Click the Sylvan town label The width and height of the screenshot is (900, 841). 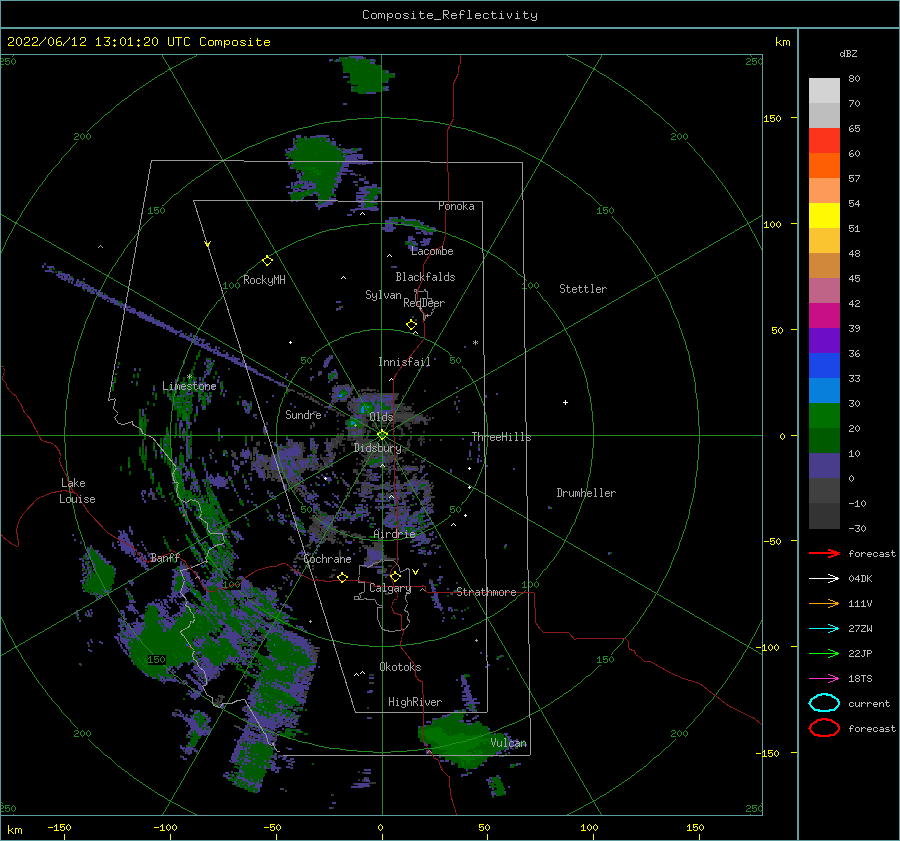(x=383, y=295)
